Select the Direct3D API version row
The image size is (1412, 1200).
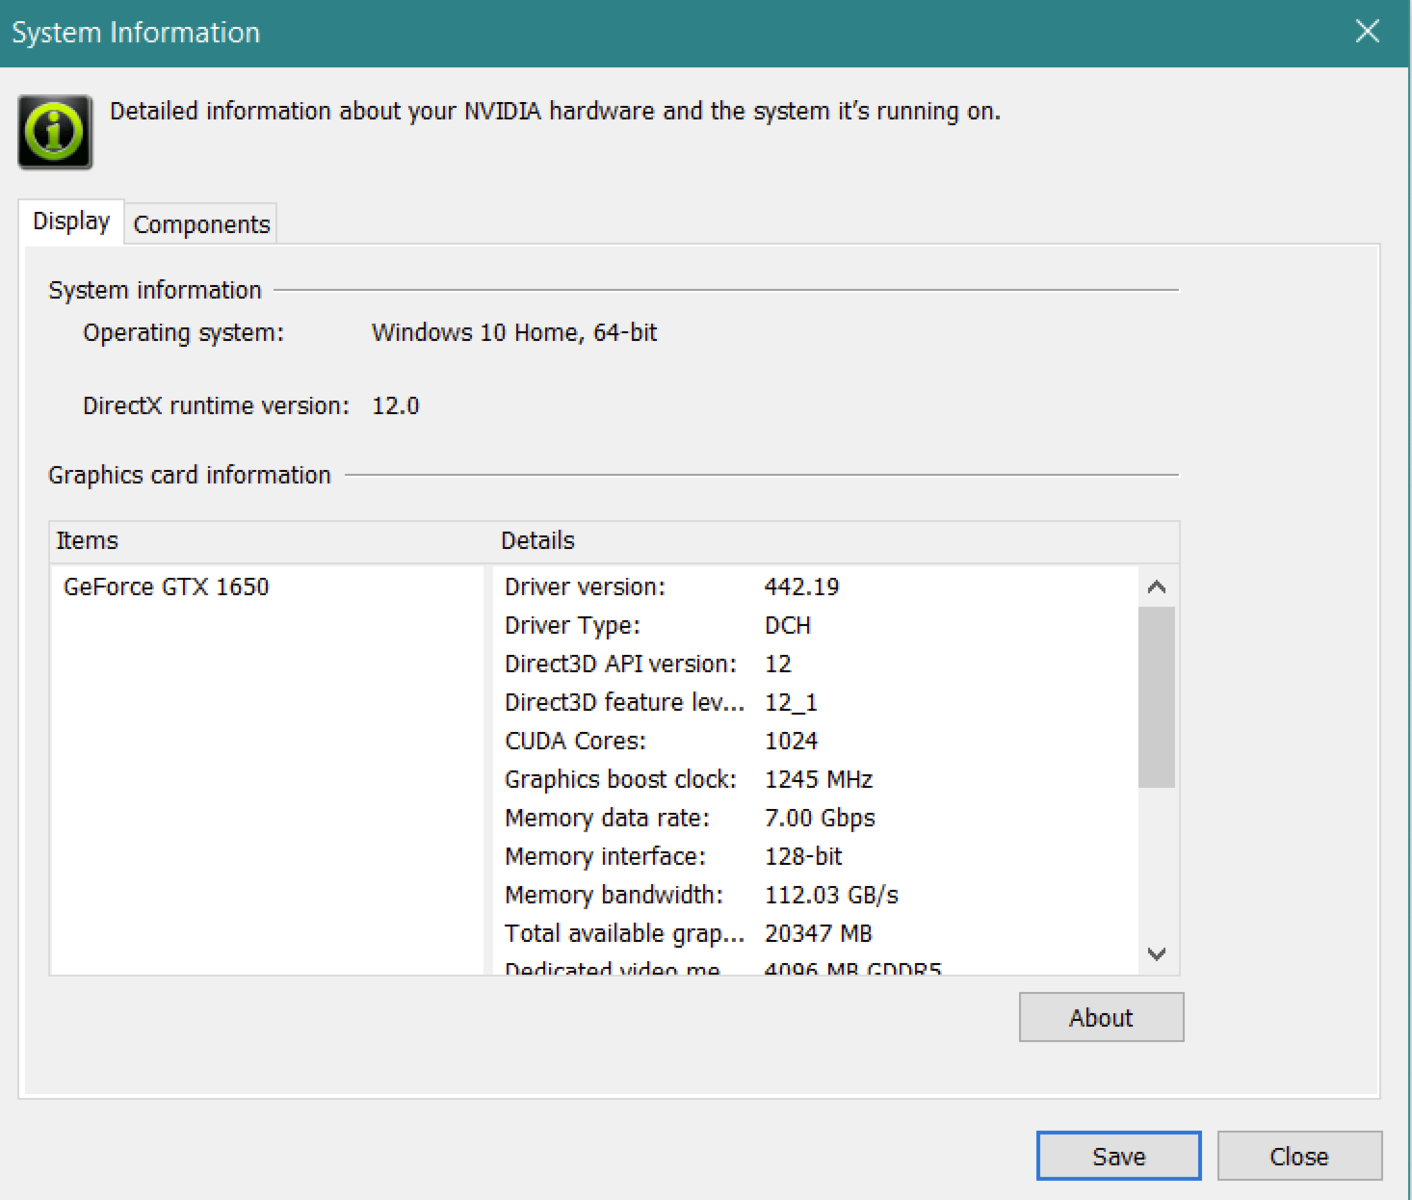(x=648, y=664)
